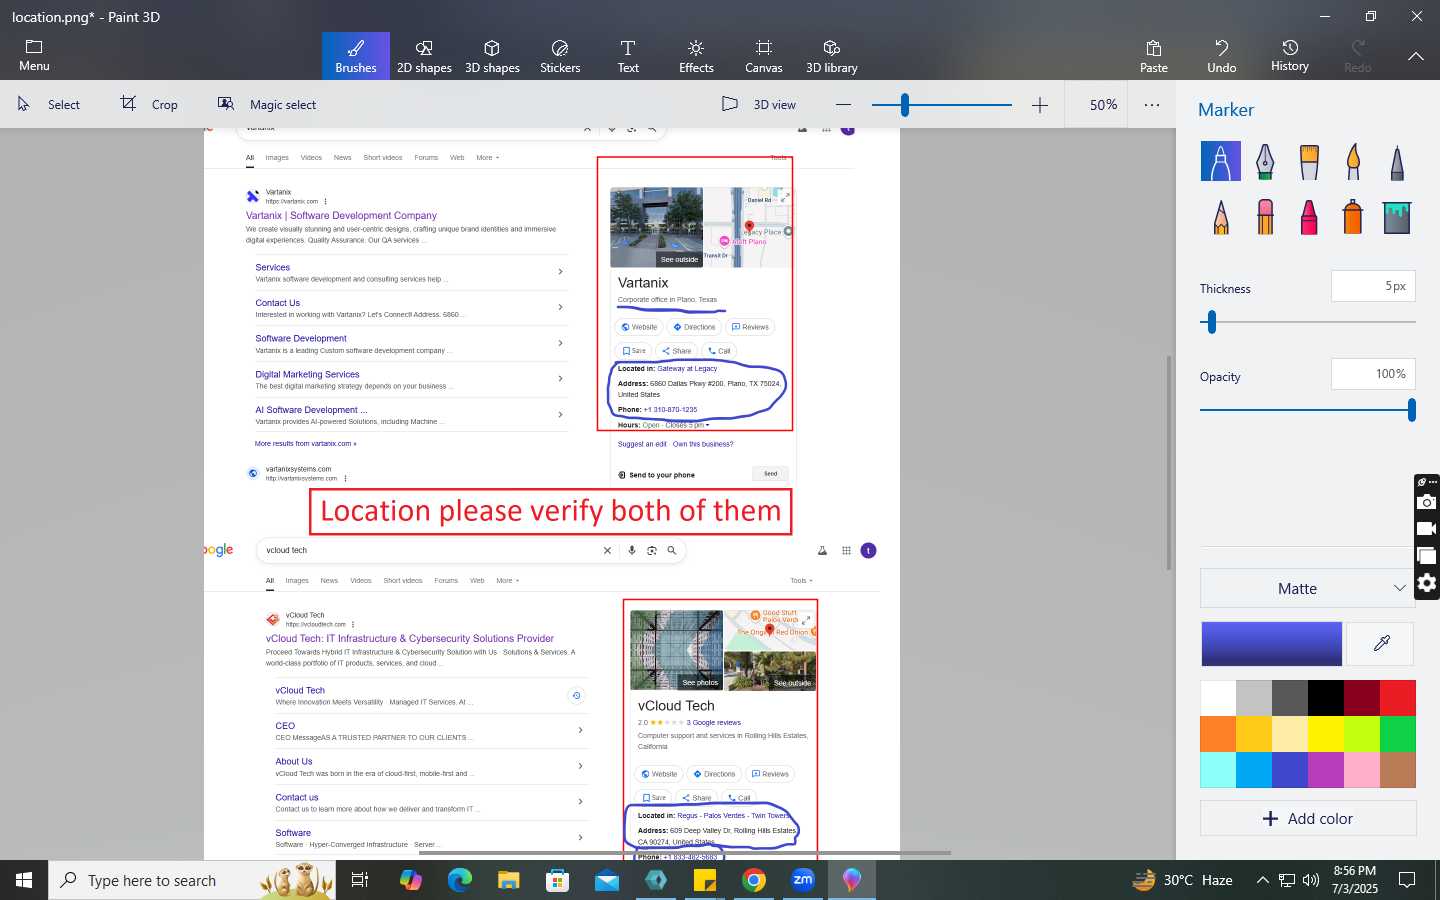This screenshot has width=1440, height=900.
Task: Open Zoom from the taskbar
Action: click(803, 880)
